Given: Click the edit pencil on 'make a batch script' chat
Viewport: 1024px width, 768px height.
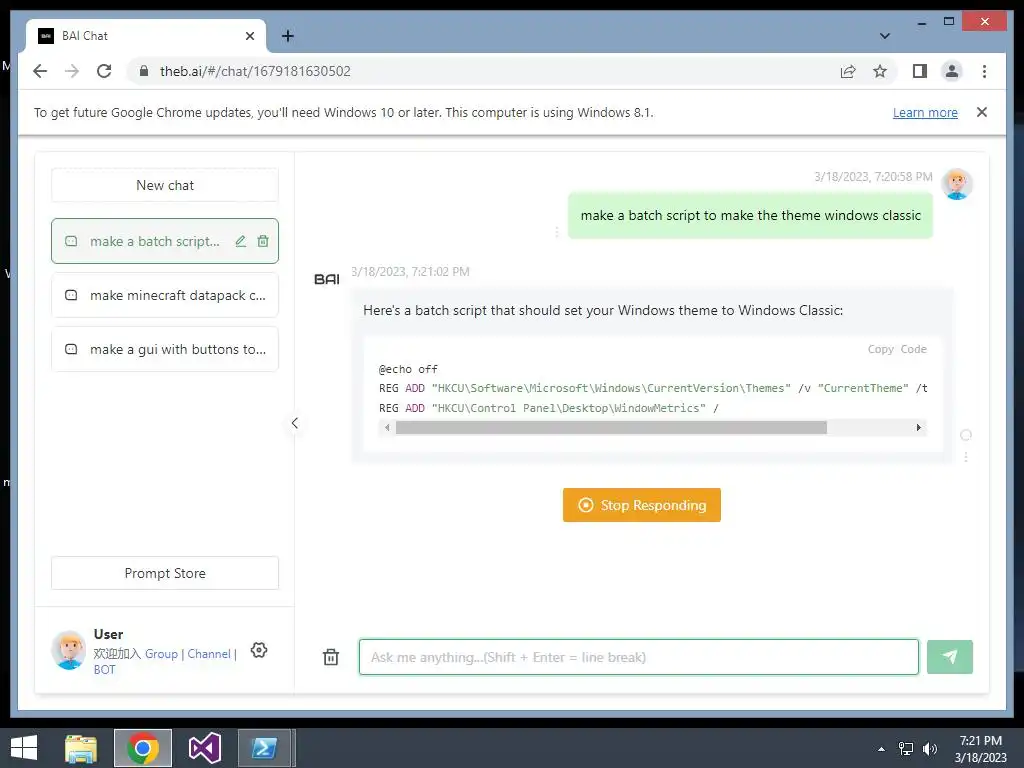Looking at the screenshot, I should click(240, 242).
